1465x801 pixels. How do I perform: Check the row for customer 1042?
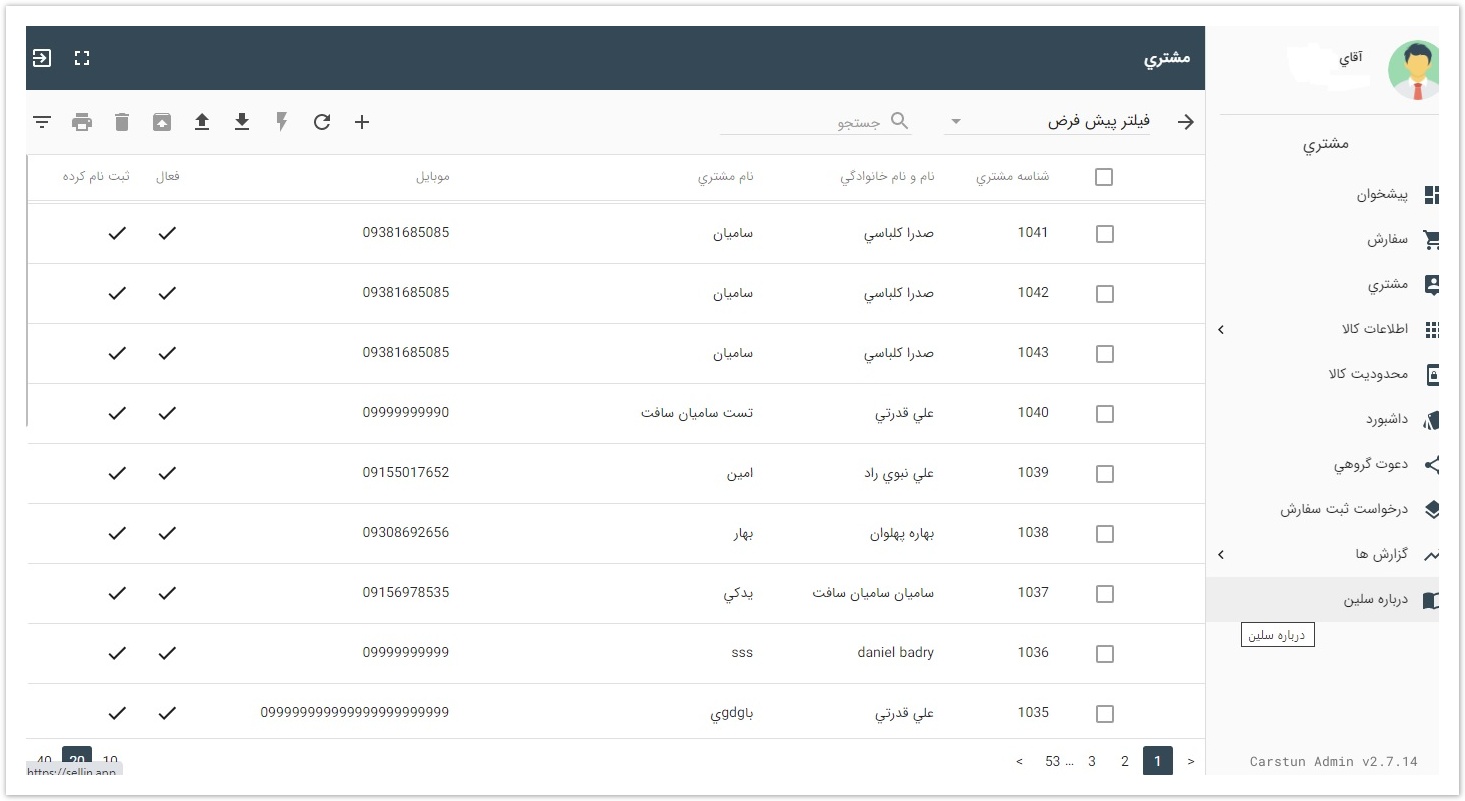[1104, 293]
